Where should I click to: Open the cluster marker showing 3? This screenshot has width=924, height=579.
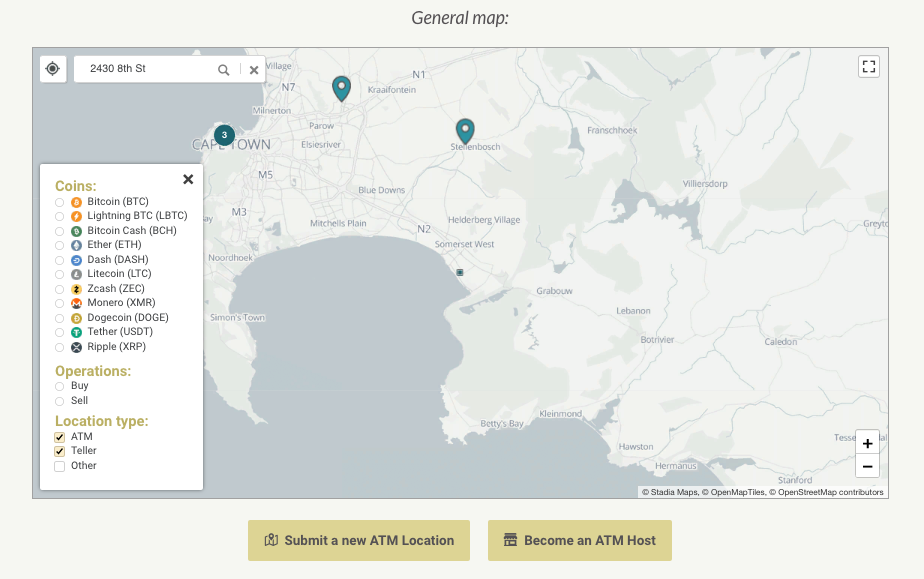pyautogui.click(x=224, y=135)
